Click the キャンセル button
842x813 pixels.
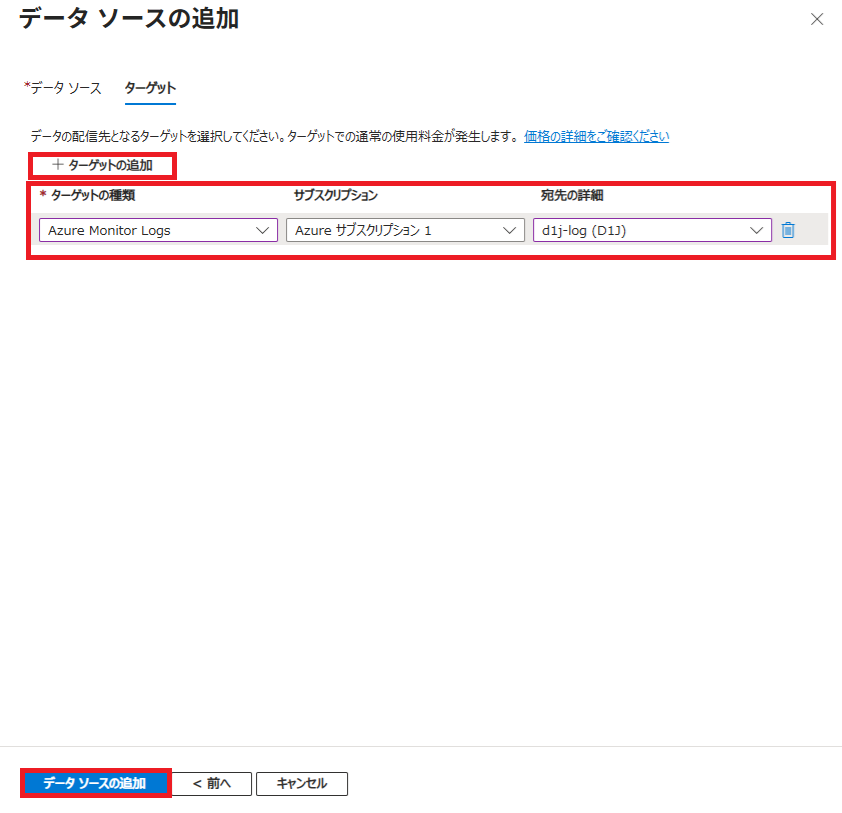(x=301, y=783)
